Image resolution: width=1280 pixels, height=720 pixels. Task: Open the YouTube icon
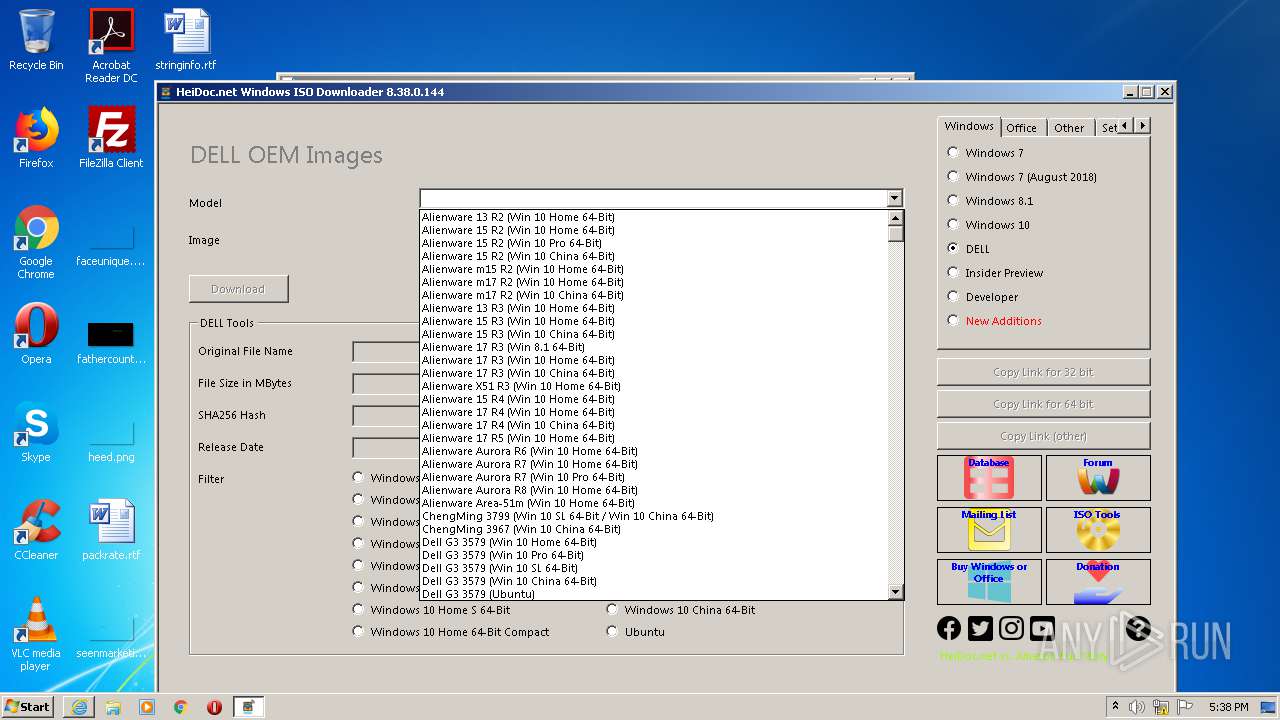click(x=1042, y=628)
